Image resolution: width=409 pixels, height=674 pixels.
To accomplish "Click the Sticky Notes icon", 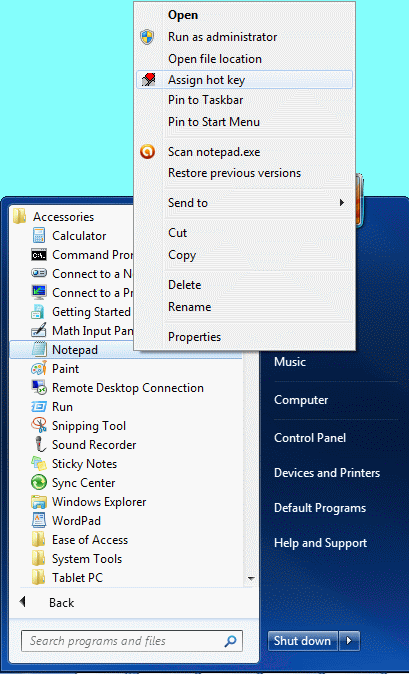I will [x=39, y=464].
